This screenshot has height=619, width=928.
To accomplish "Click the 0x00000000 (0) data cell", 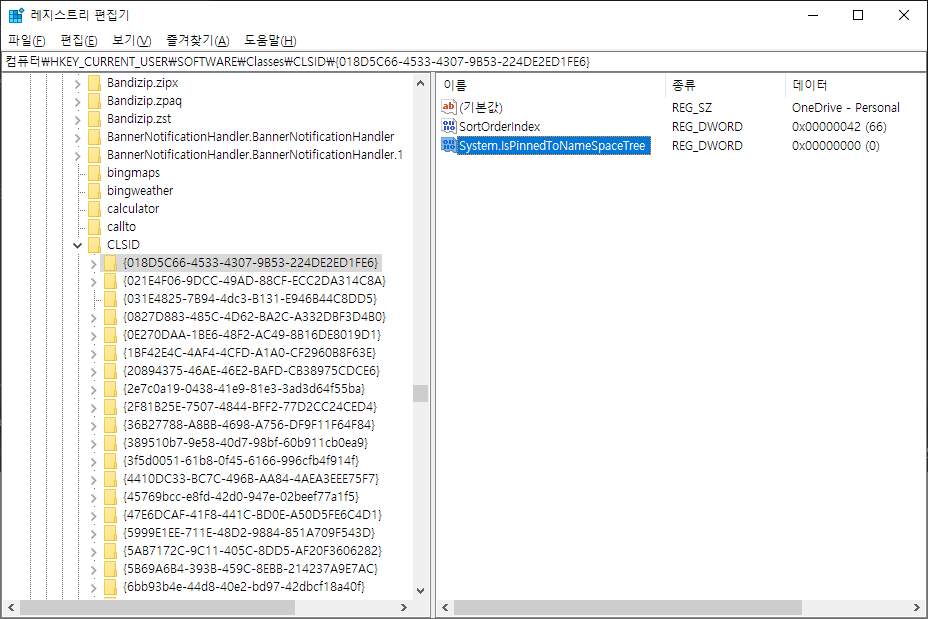I will click(x=835, y=146).
